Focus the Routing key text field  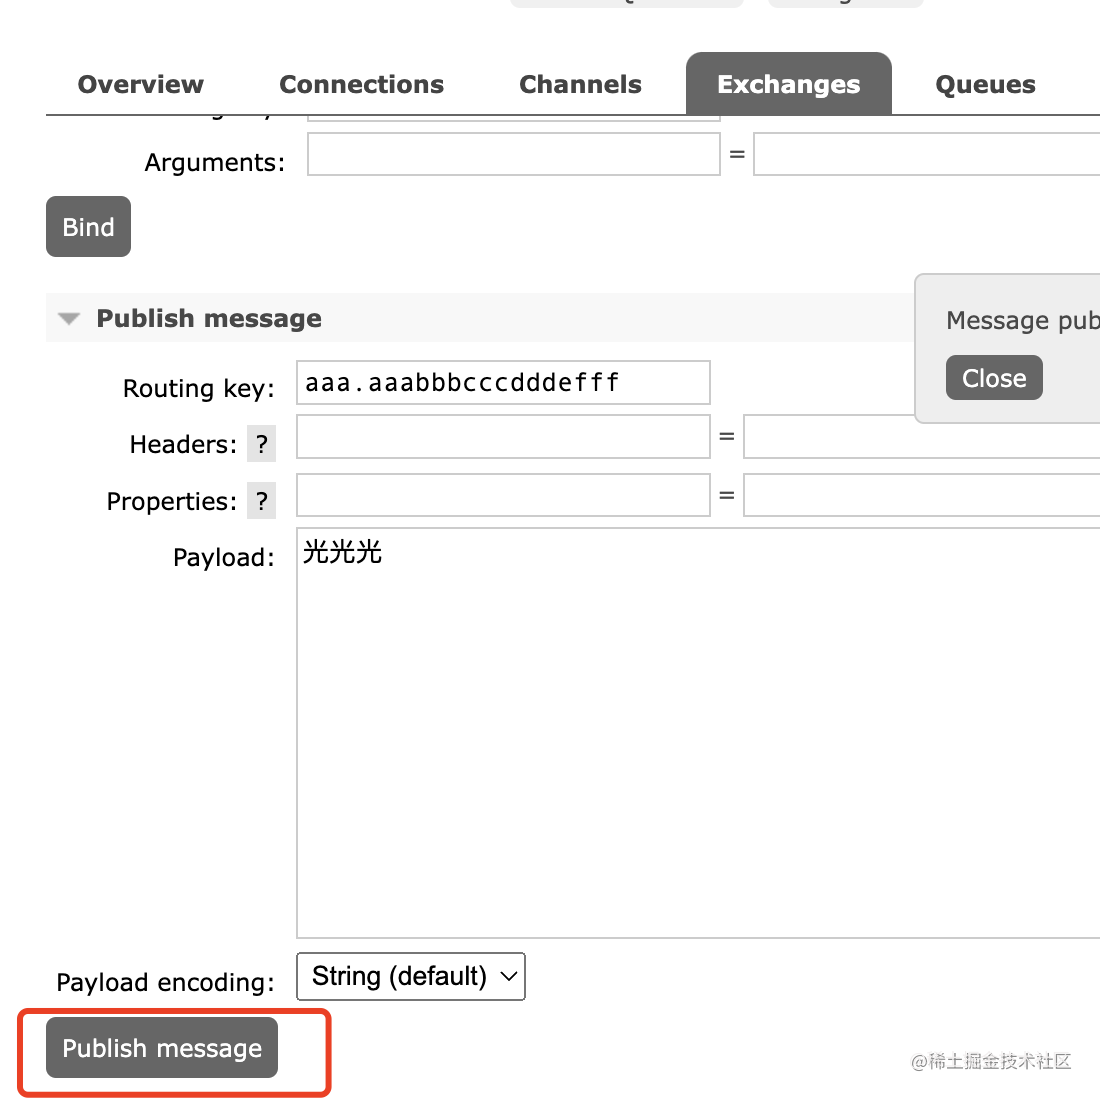(503, 383)
